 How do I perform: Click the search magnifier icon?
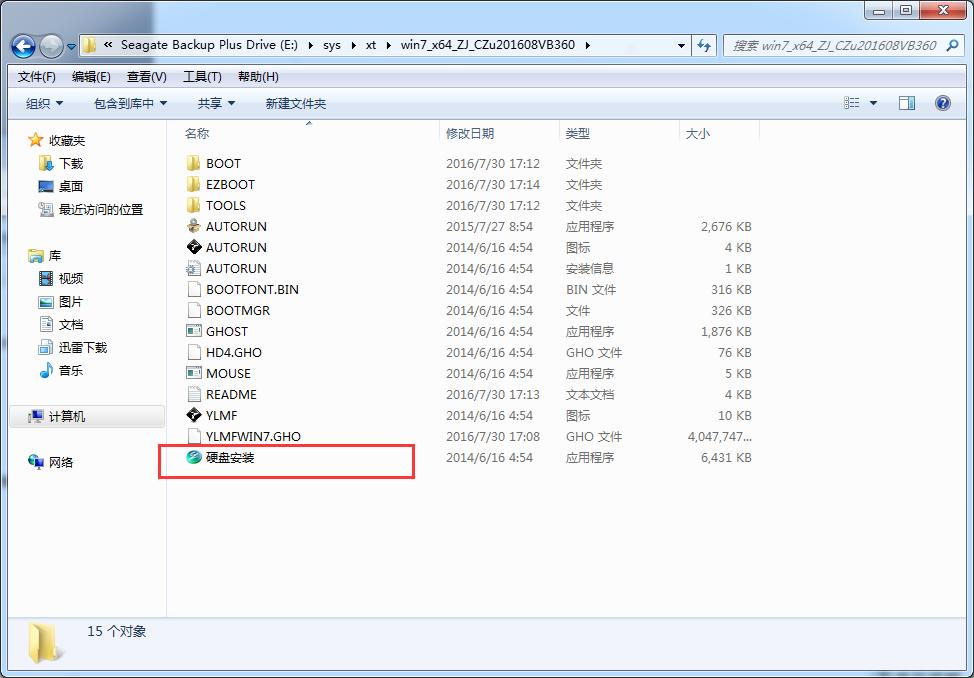pos(952,45)
